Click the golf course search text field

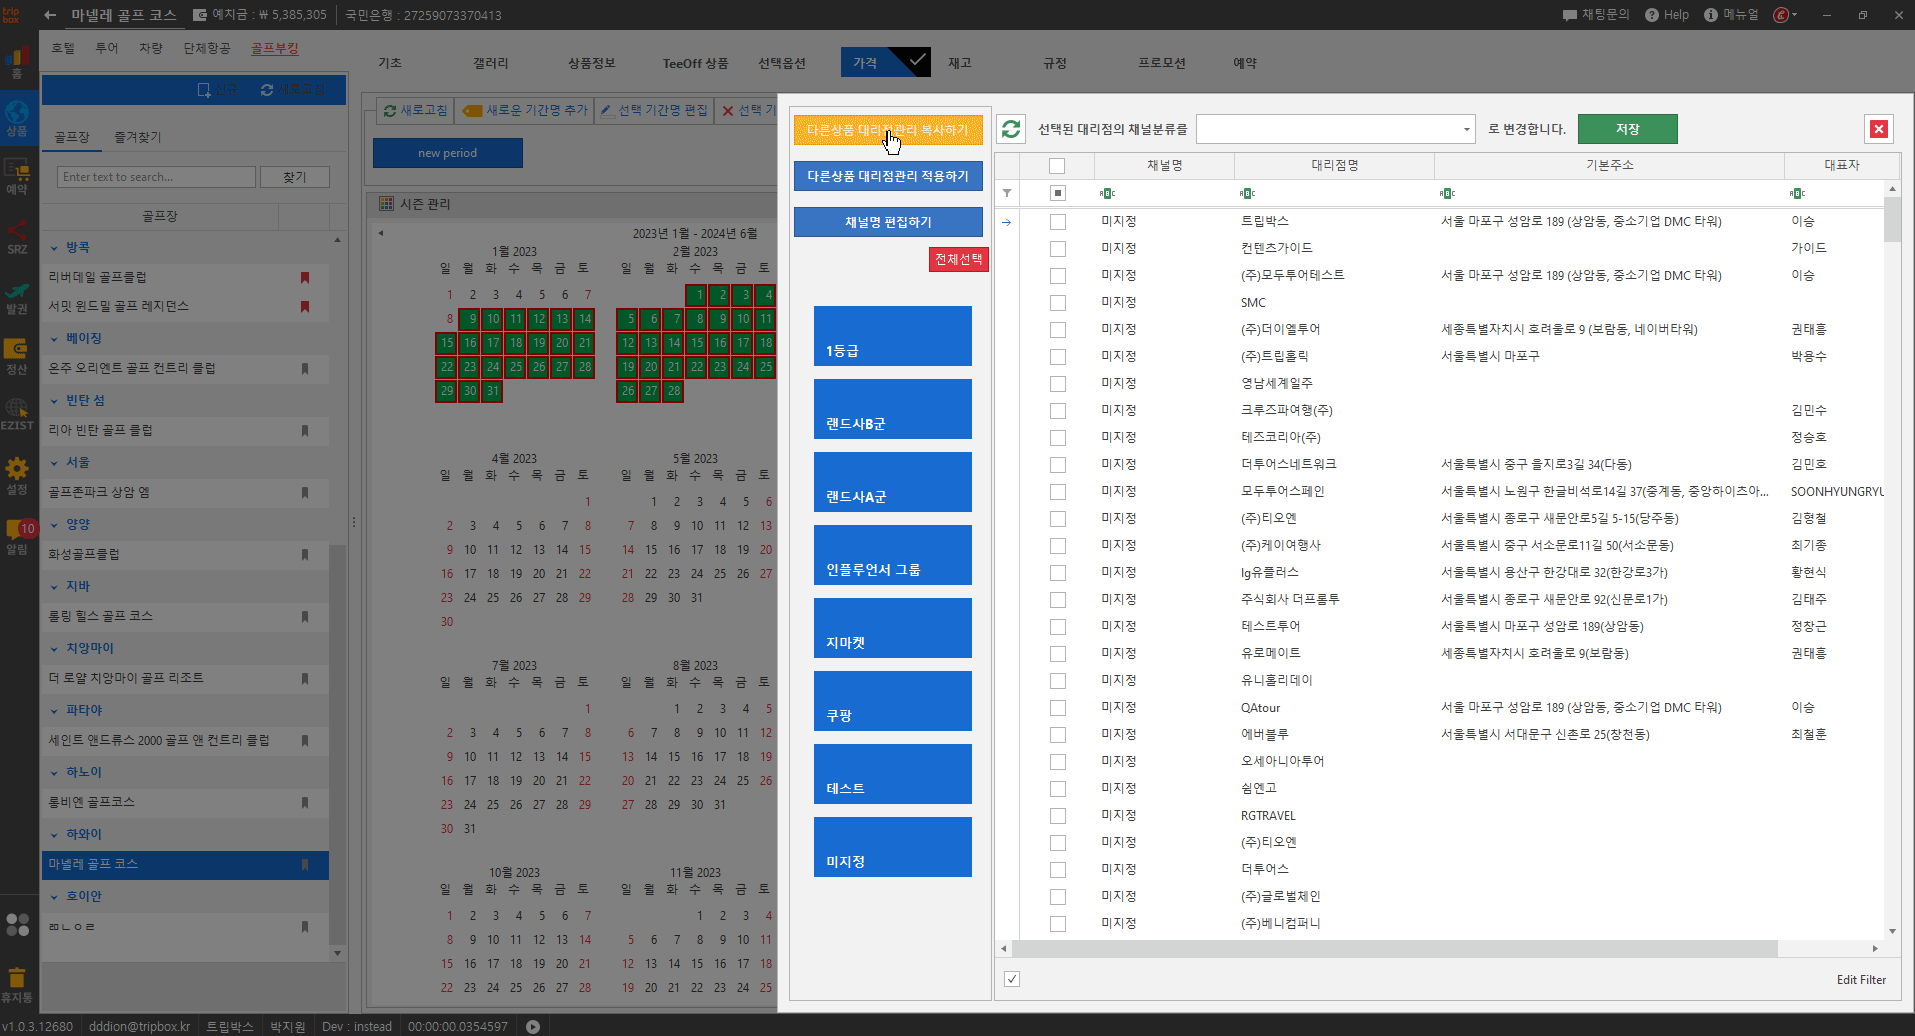click(156, 177)
